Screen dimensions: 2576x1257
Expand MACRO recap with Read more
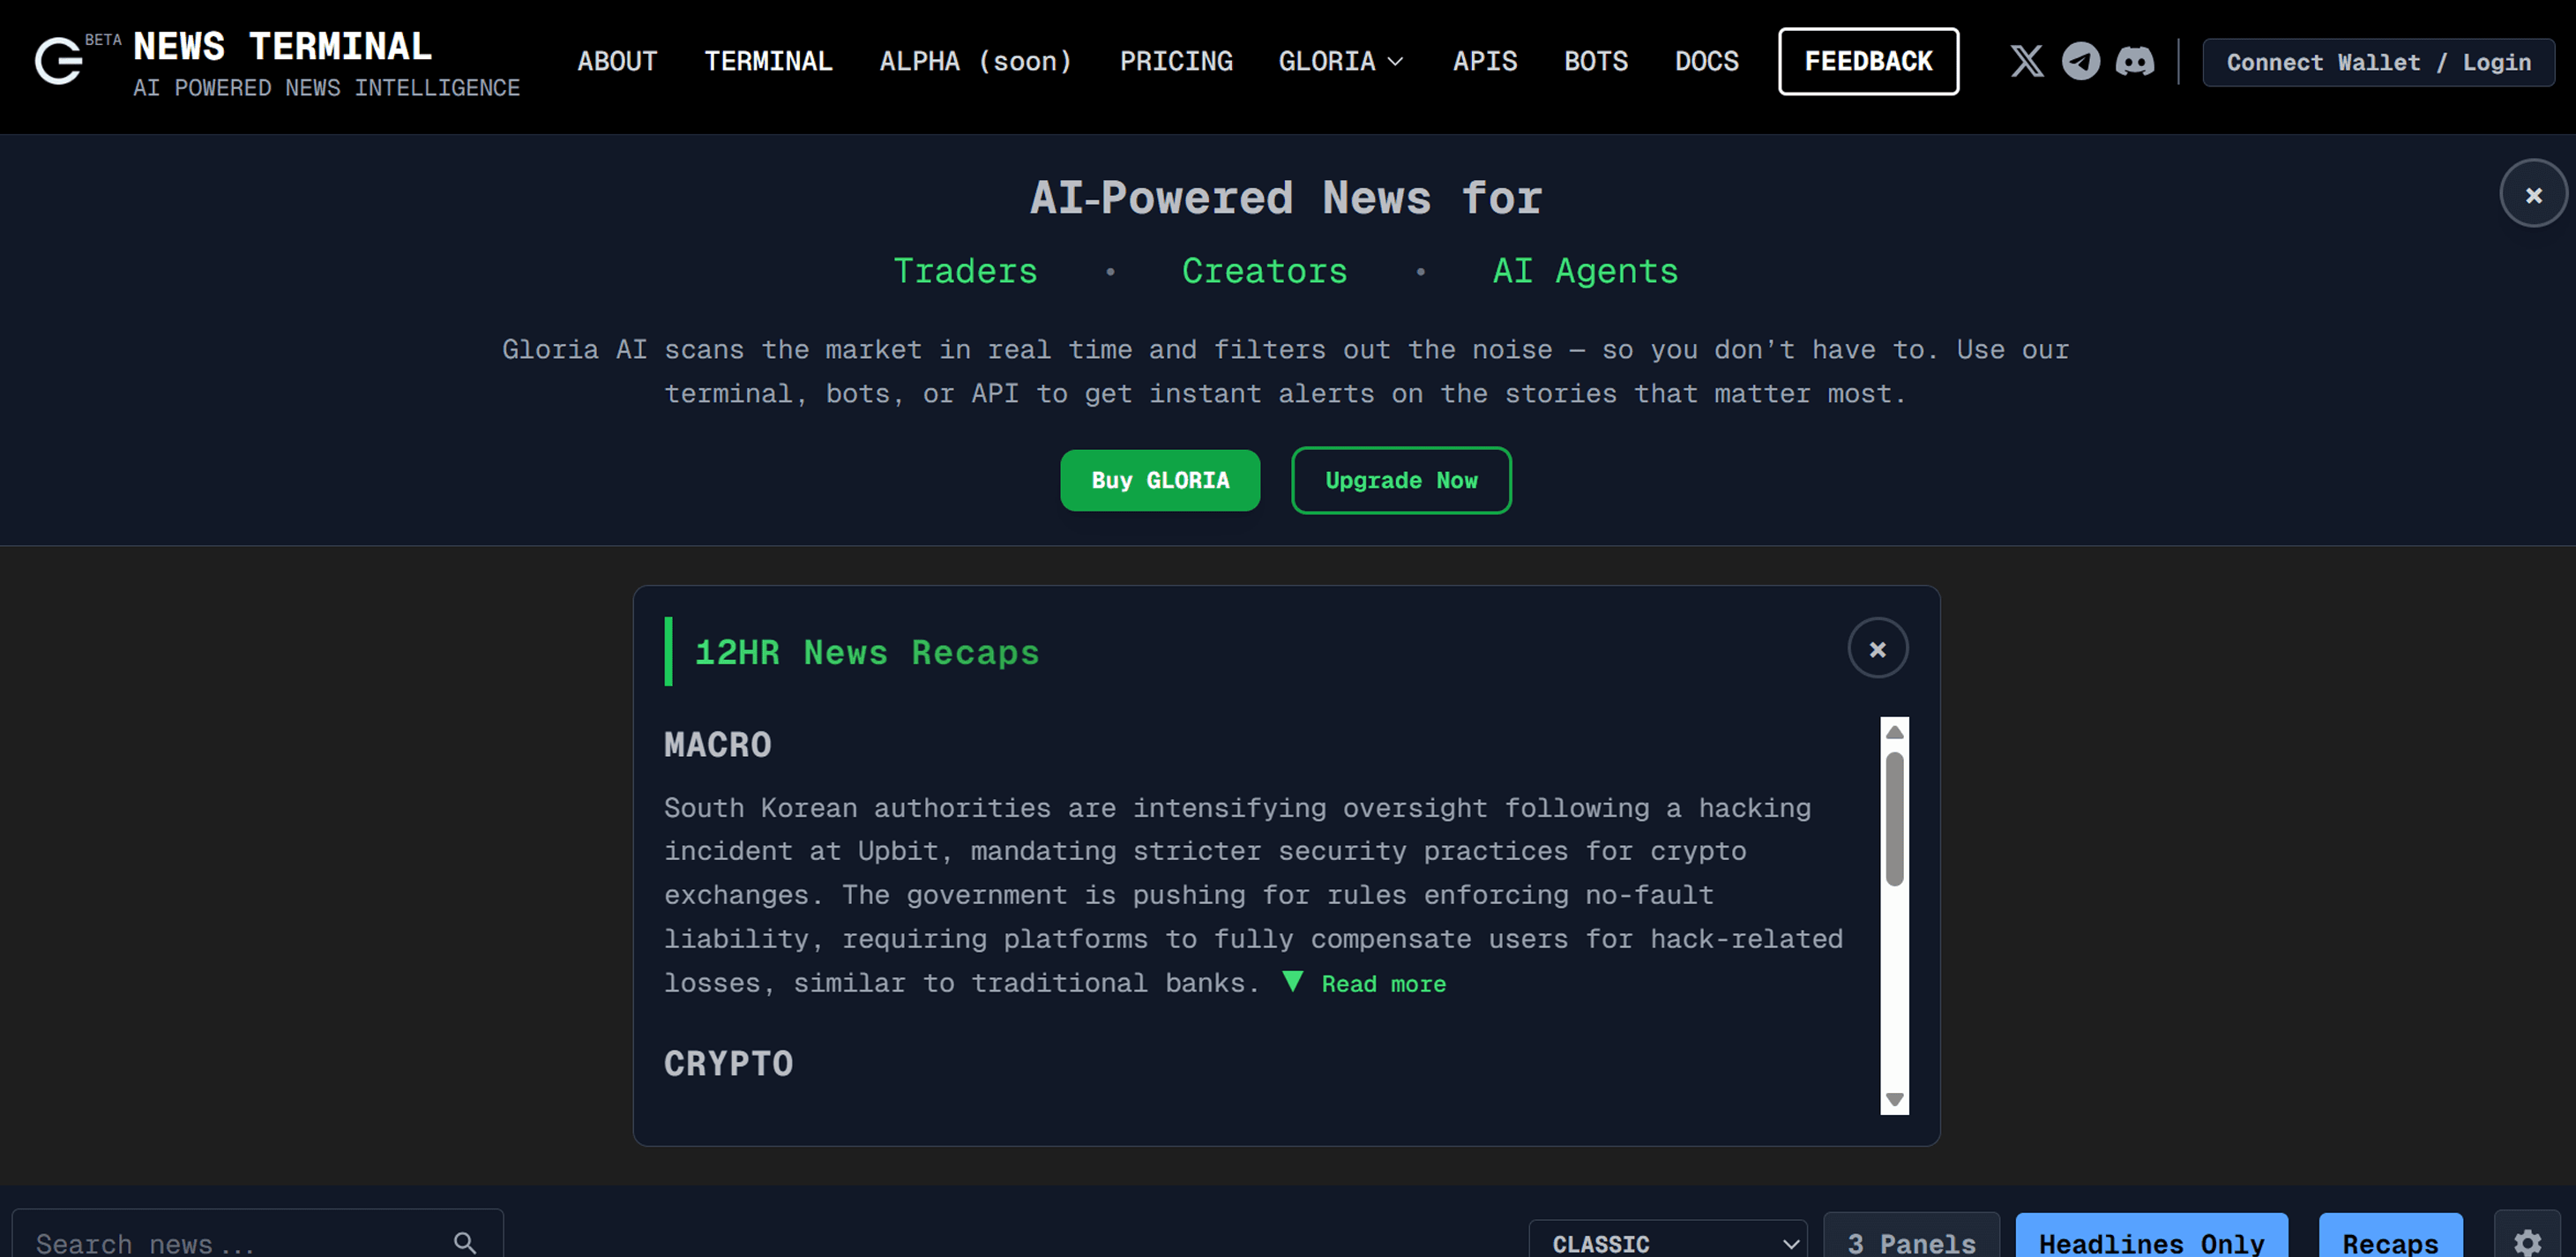(1381, 984)
